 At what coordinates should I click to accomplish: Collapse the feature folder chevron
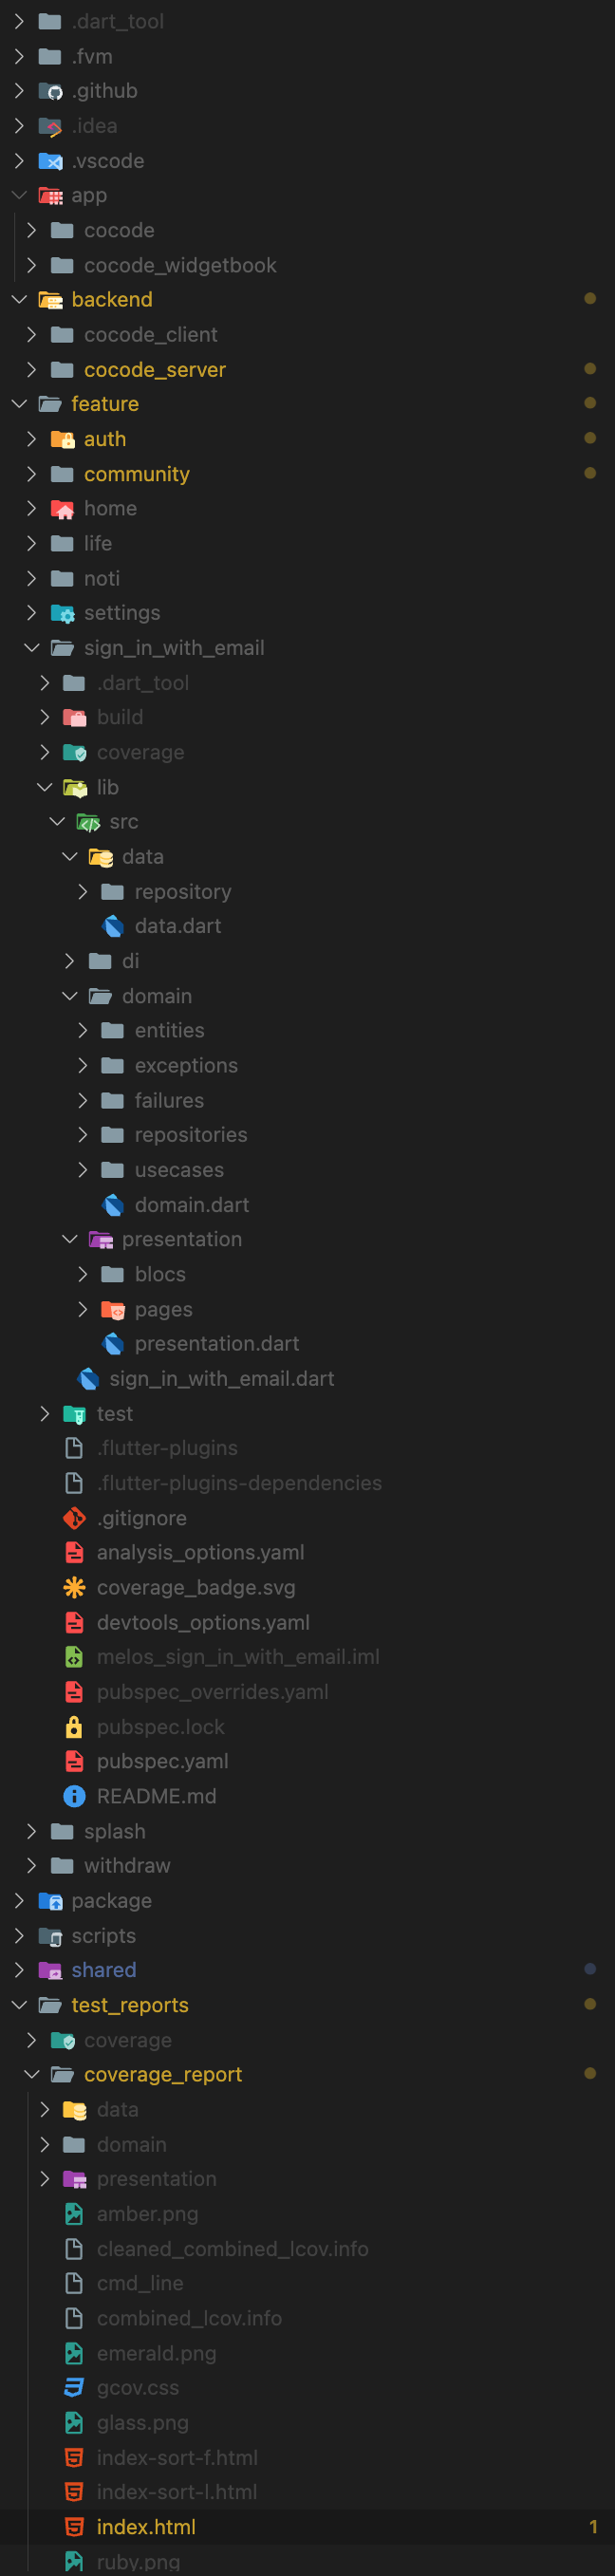[19, 404]
